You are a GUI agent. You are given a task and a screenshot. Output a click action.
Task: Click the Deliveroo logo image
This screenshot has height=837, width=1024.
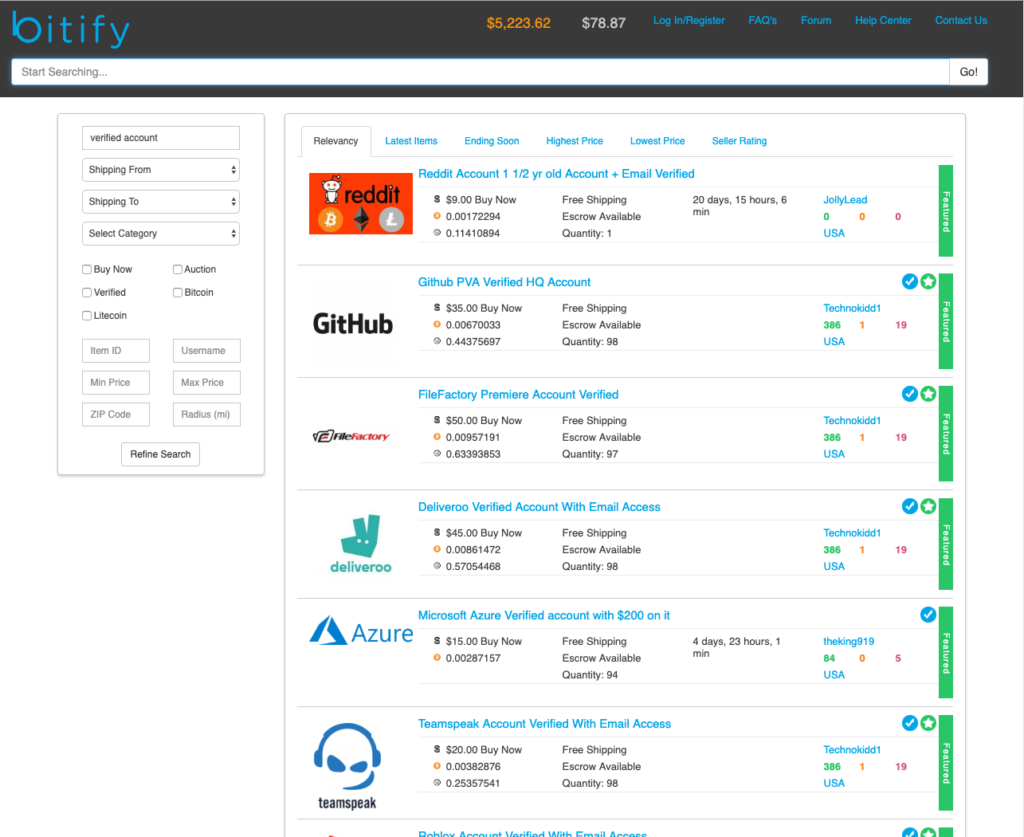(x=360, y=544)
